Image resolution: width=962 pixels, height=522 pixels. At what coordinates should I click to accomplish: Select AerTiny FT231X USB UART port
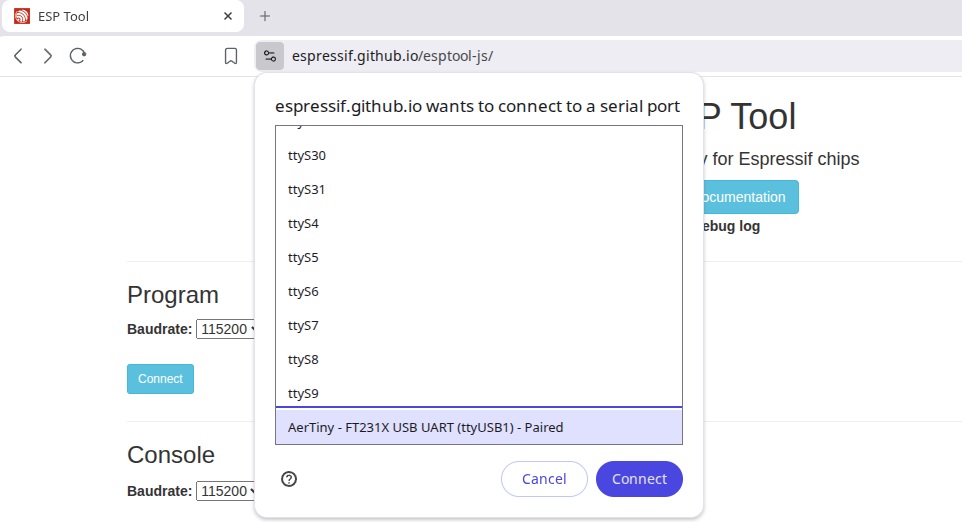pyautogui.click(x=478, y=427)
